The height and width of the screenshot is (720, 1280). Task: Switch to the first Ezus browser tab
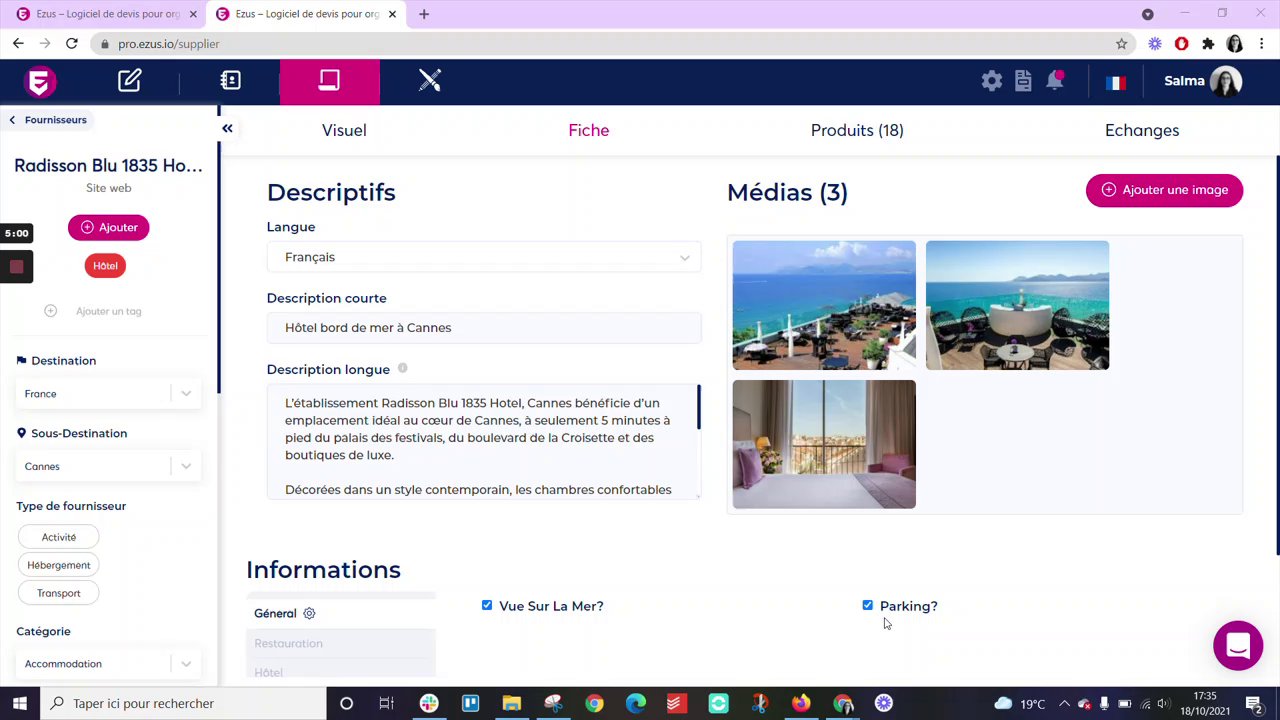[x=107, y=14]
